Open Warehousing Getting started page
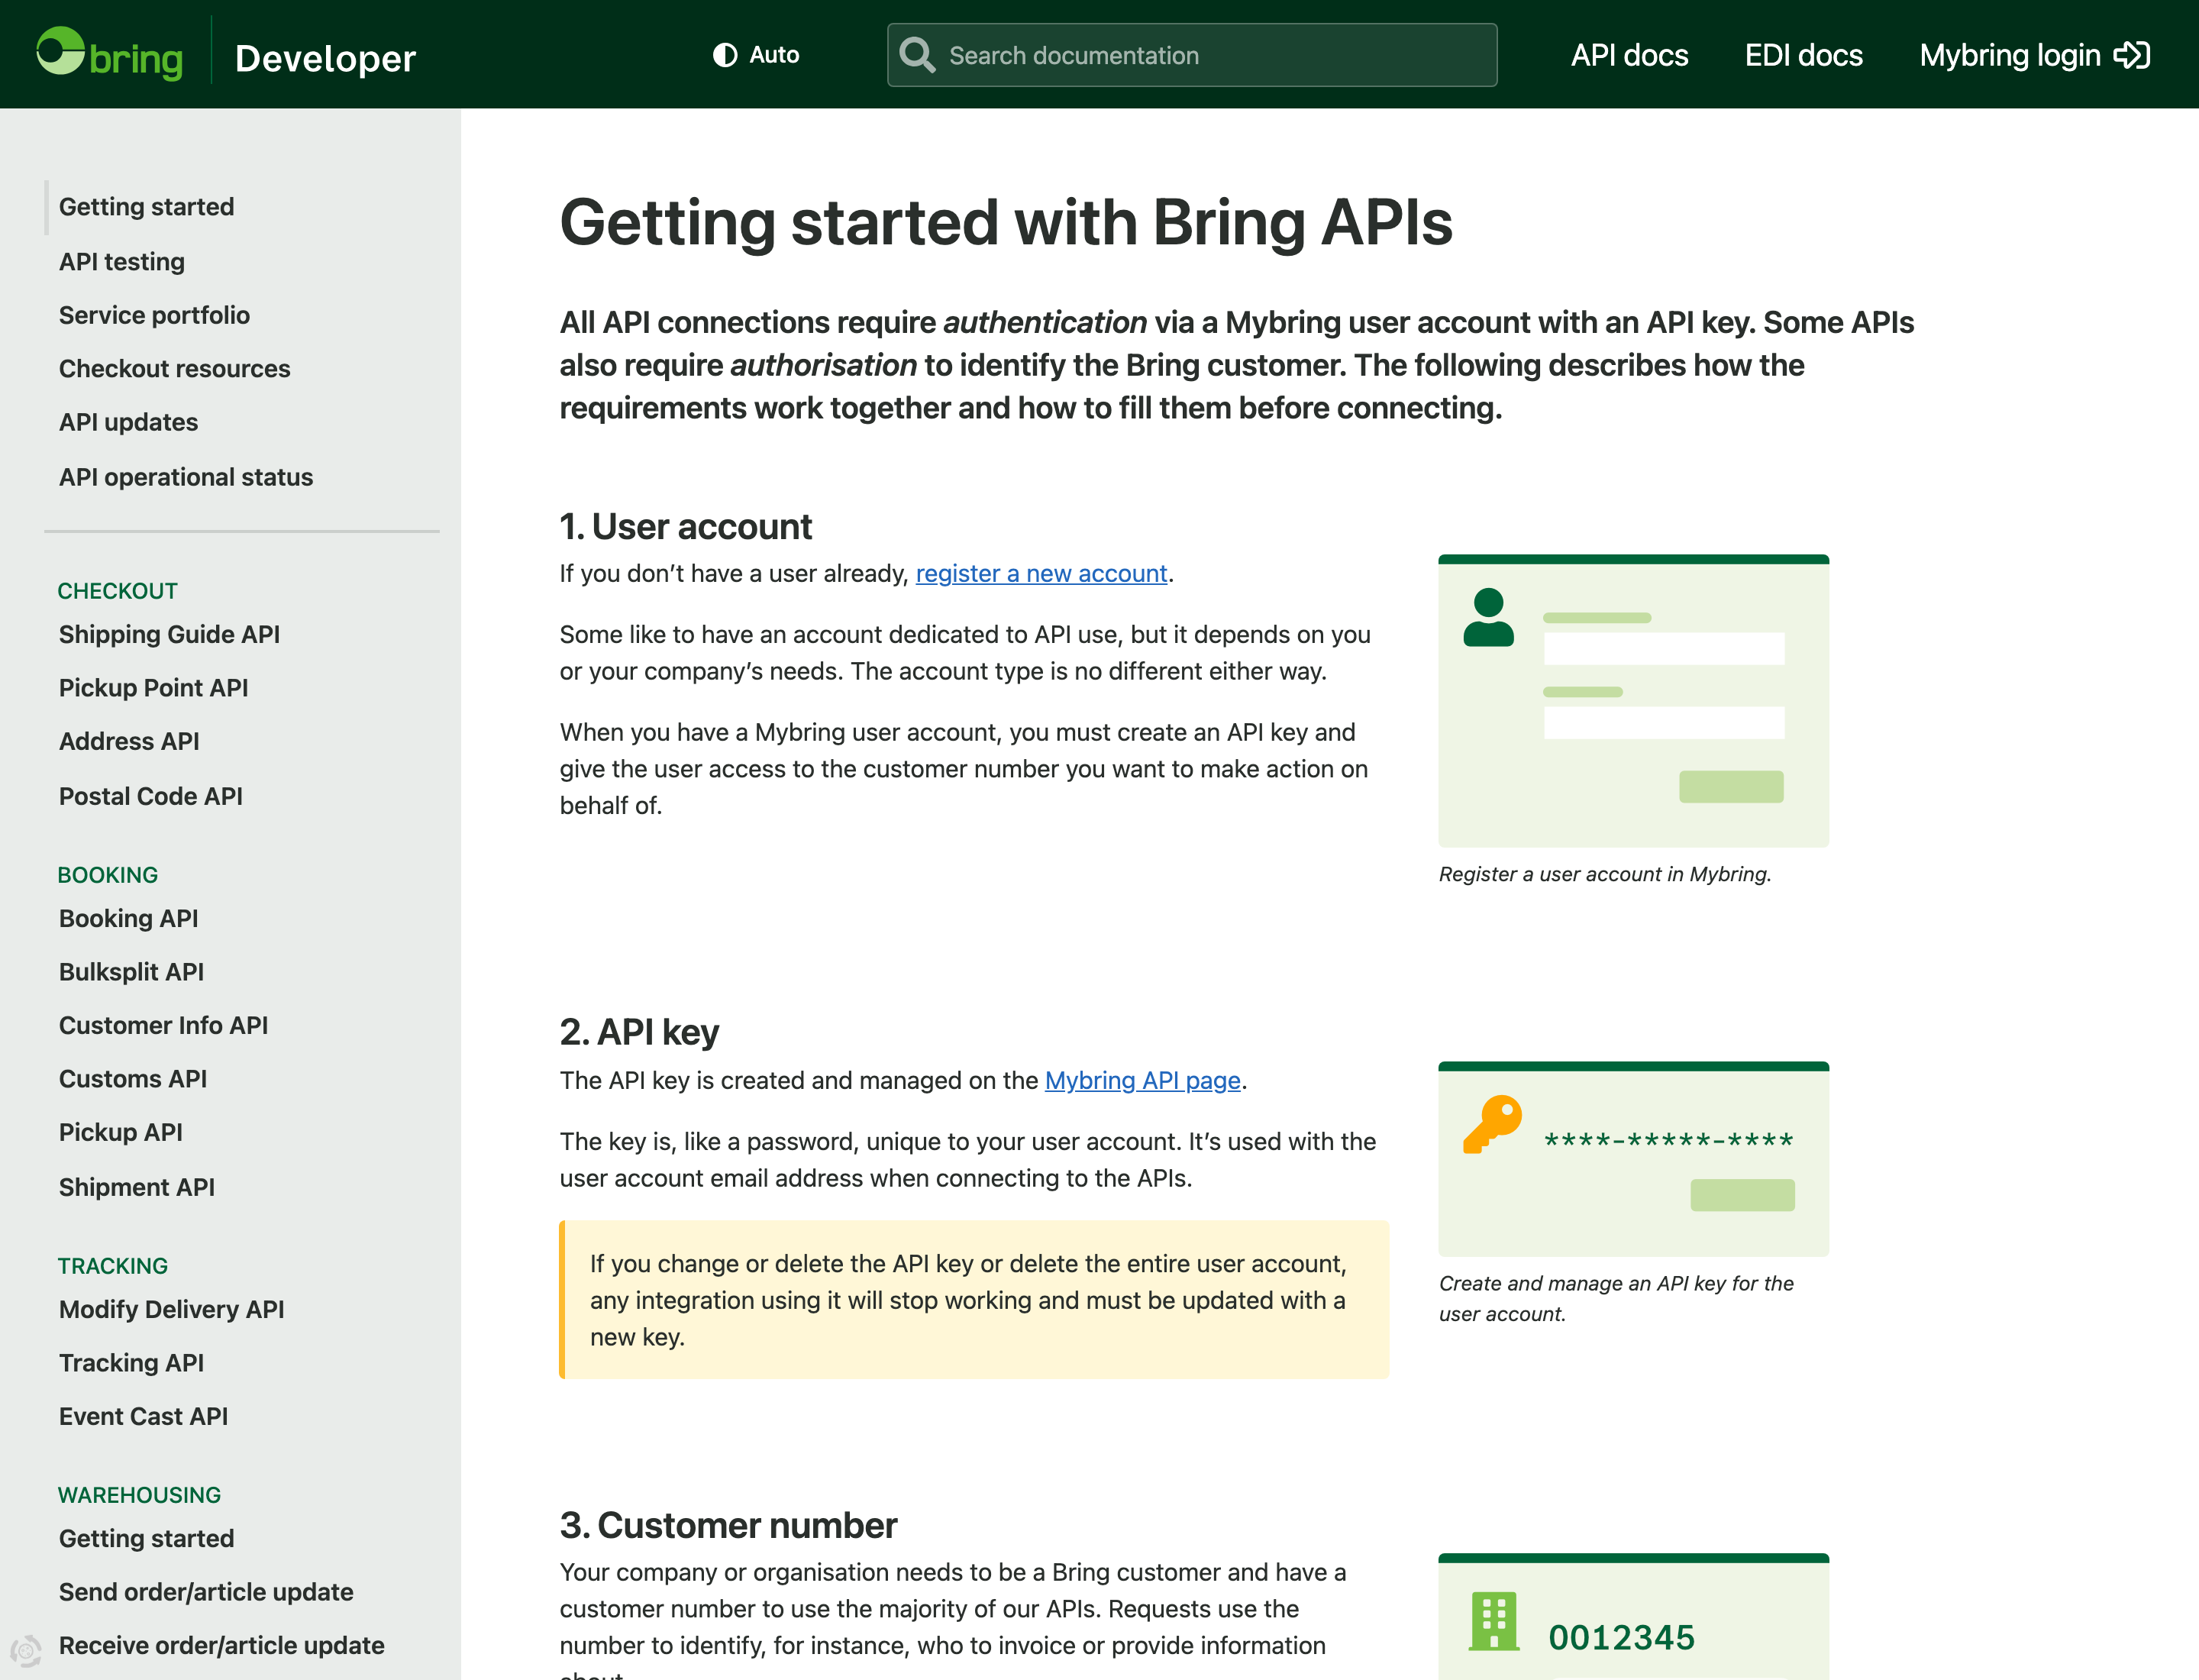This screenshot has height=1680, width=2199. tap(146, 1538)
